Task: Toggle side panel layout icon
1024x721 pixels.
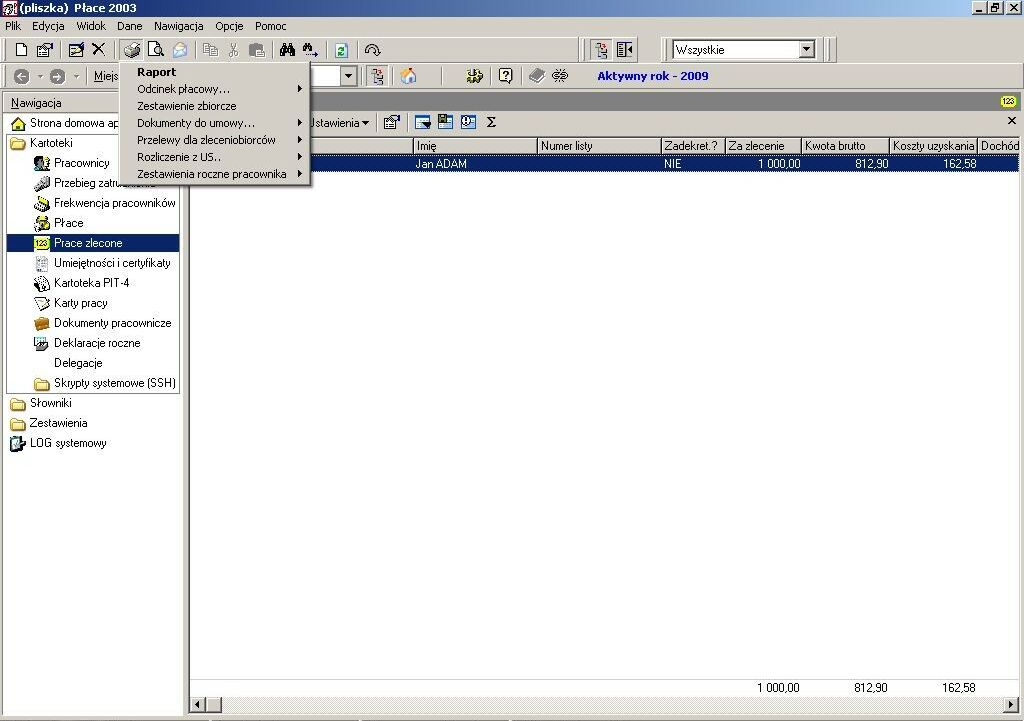Action: [624, 50]
